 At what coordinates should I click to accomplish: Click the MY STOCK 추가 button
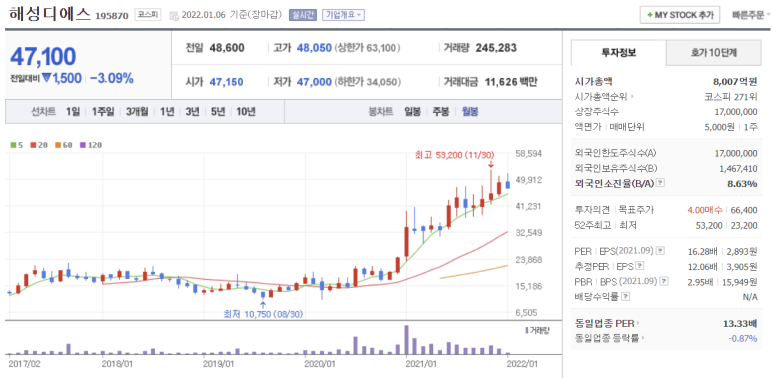680,15
